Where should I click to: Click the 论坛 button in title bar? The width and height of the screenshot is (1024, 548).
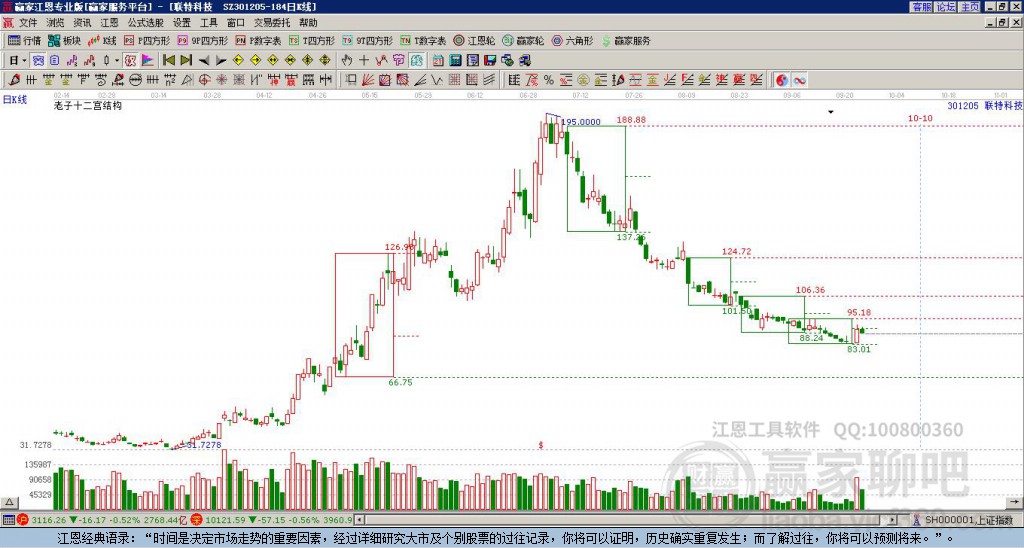pos(945,7)
